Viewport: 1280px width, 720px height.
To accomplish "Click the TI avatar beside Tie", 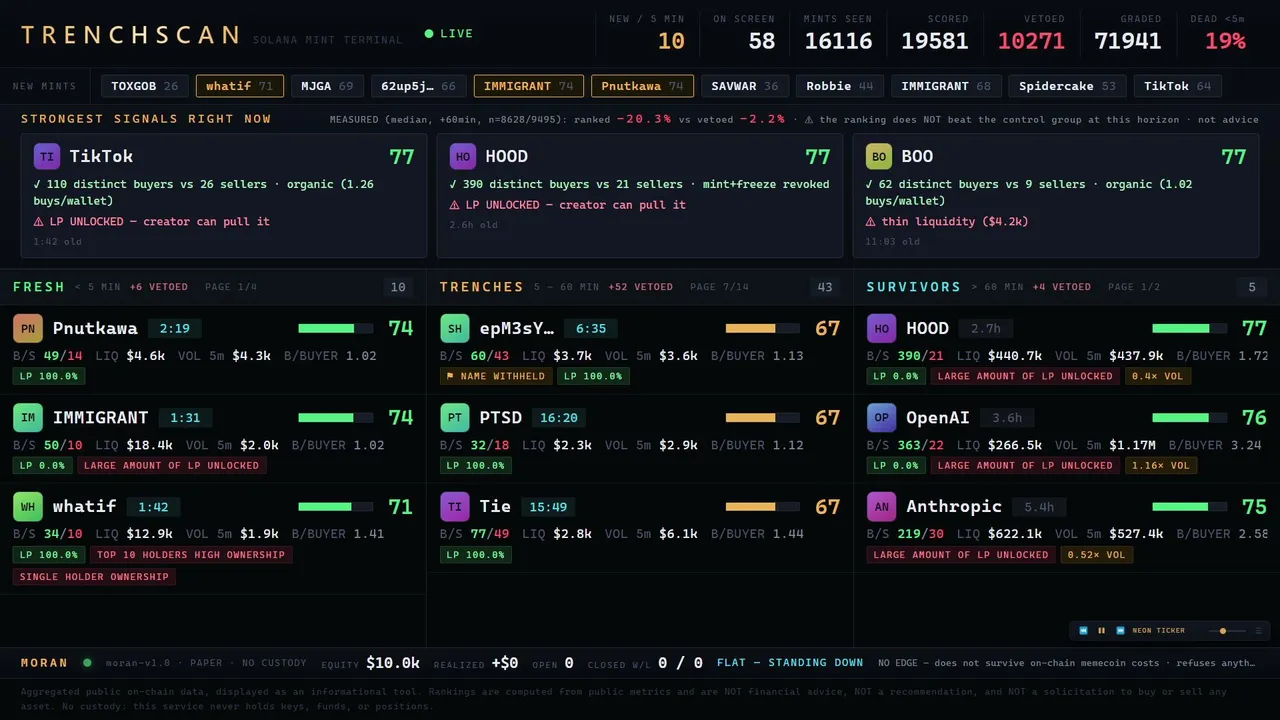I will pyautogui.click(x=455, y=507).
